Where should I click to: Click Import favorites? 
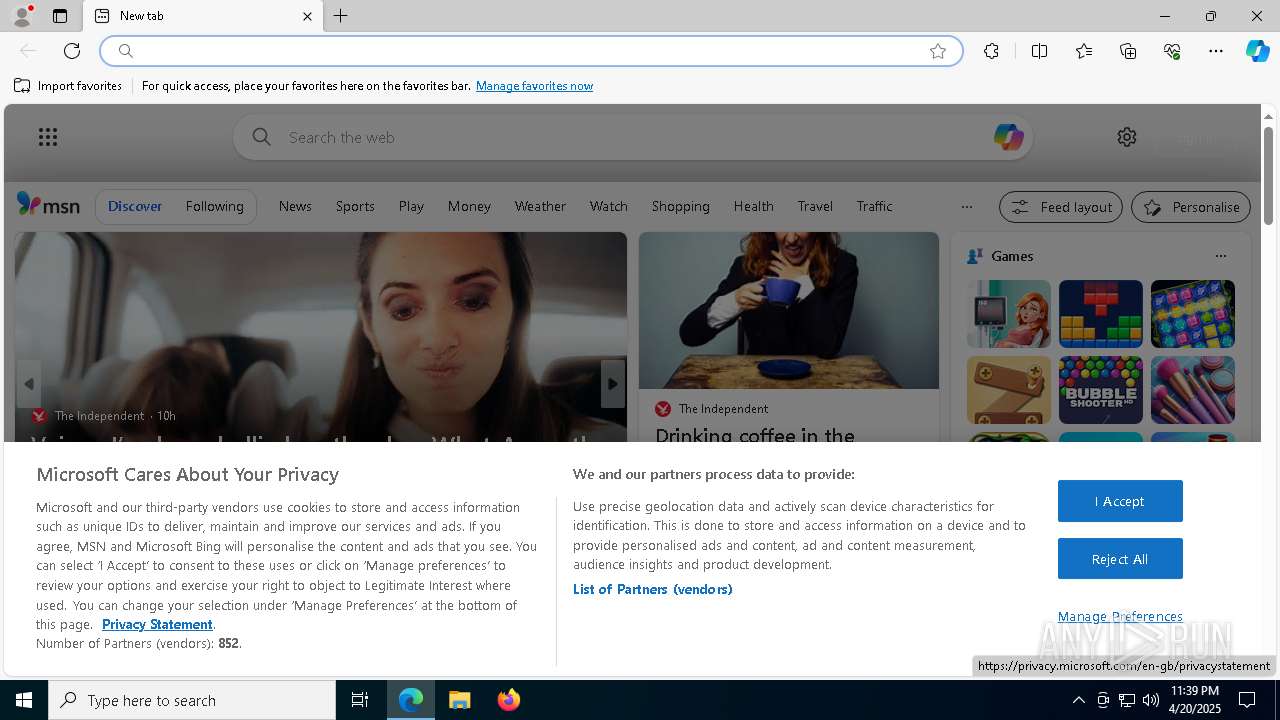point(68,86)
